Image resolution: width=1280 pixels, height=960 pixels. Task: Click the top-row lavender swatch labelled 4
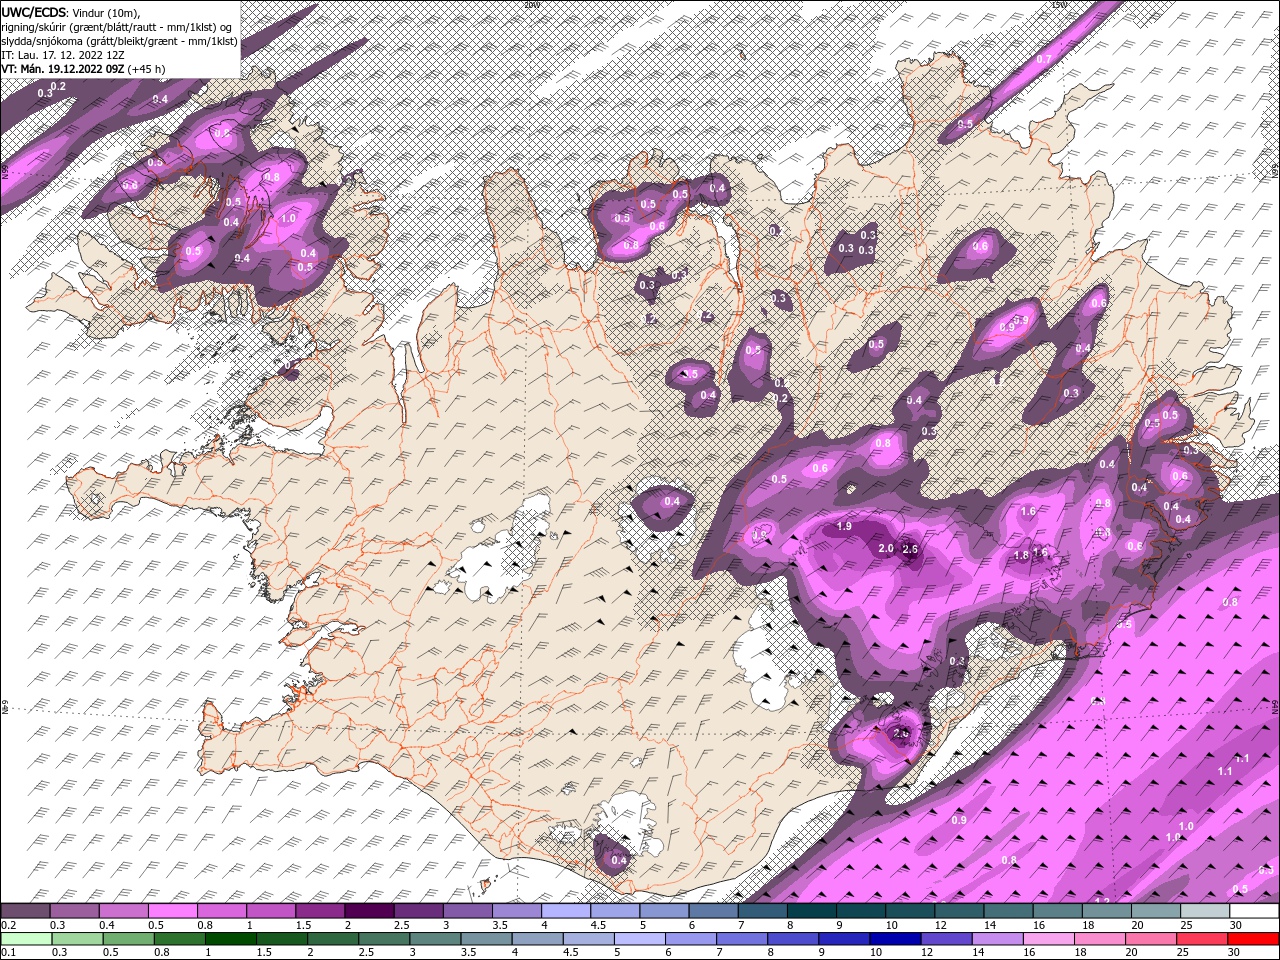(564, 911)
